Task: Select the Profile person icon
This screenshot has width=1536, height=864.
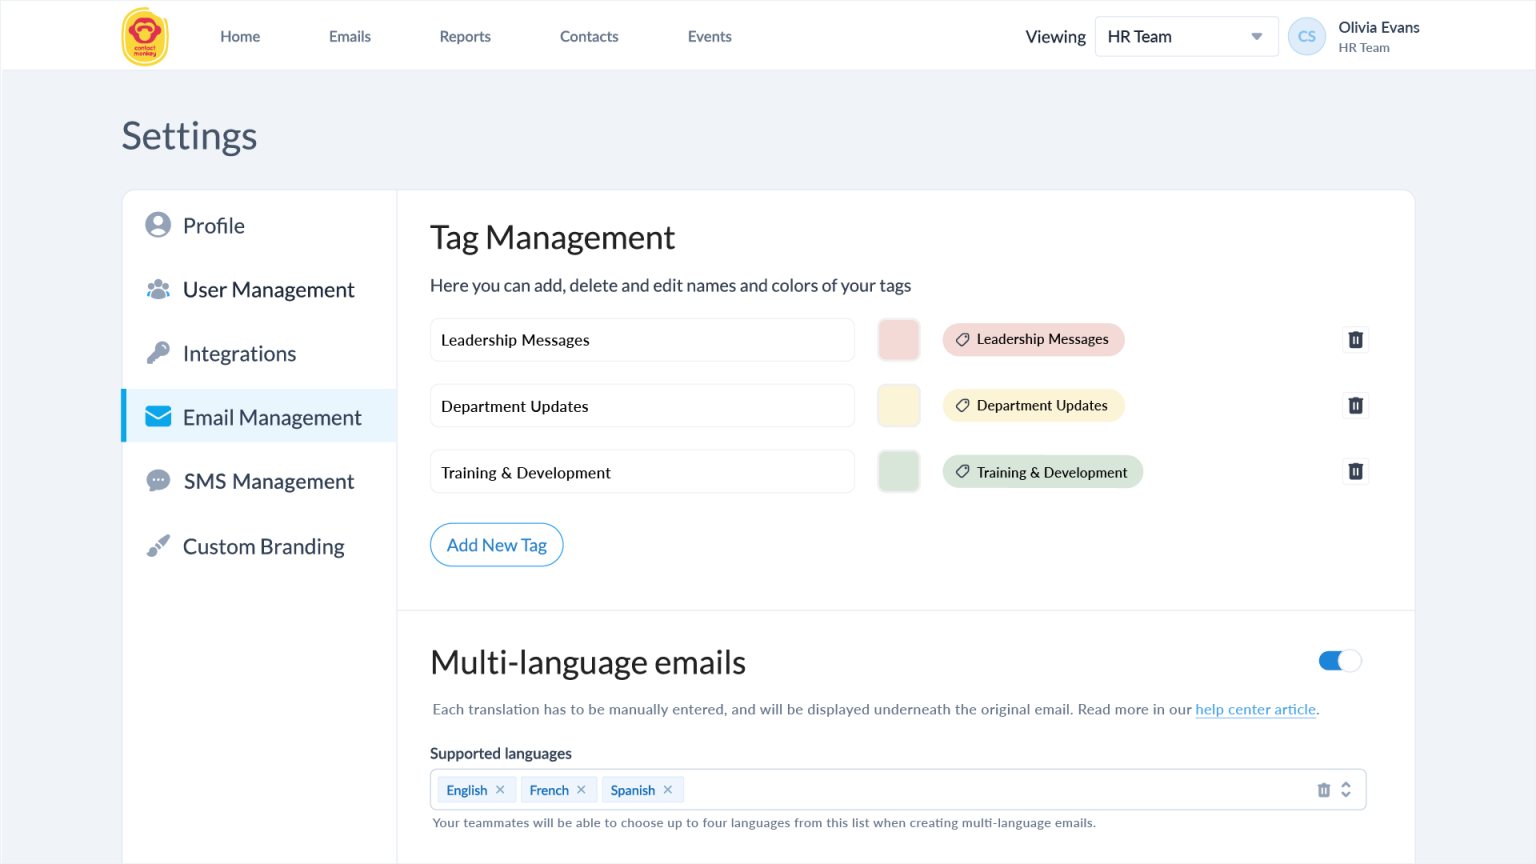Action: click(x=157, y=225)
